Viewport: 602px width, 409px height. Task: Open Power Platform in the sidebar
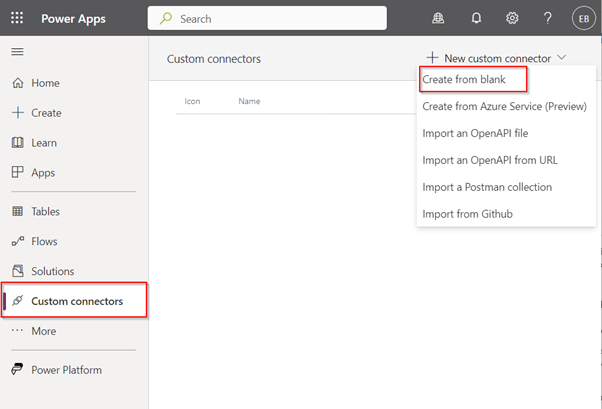coord(66,370)
